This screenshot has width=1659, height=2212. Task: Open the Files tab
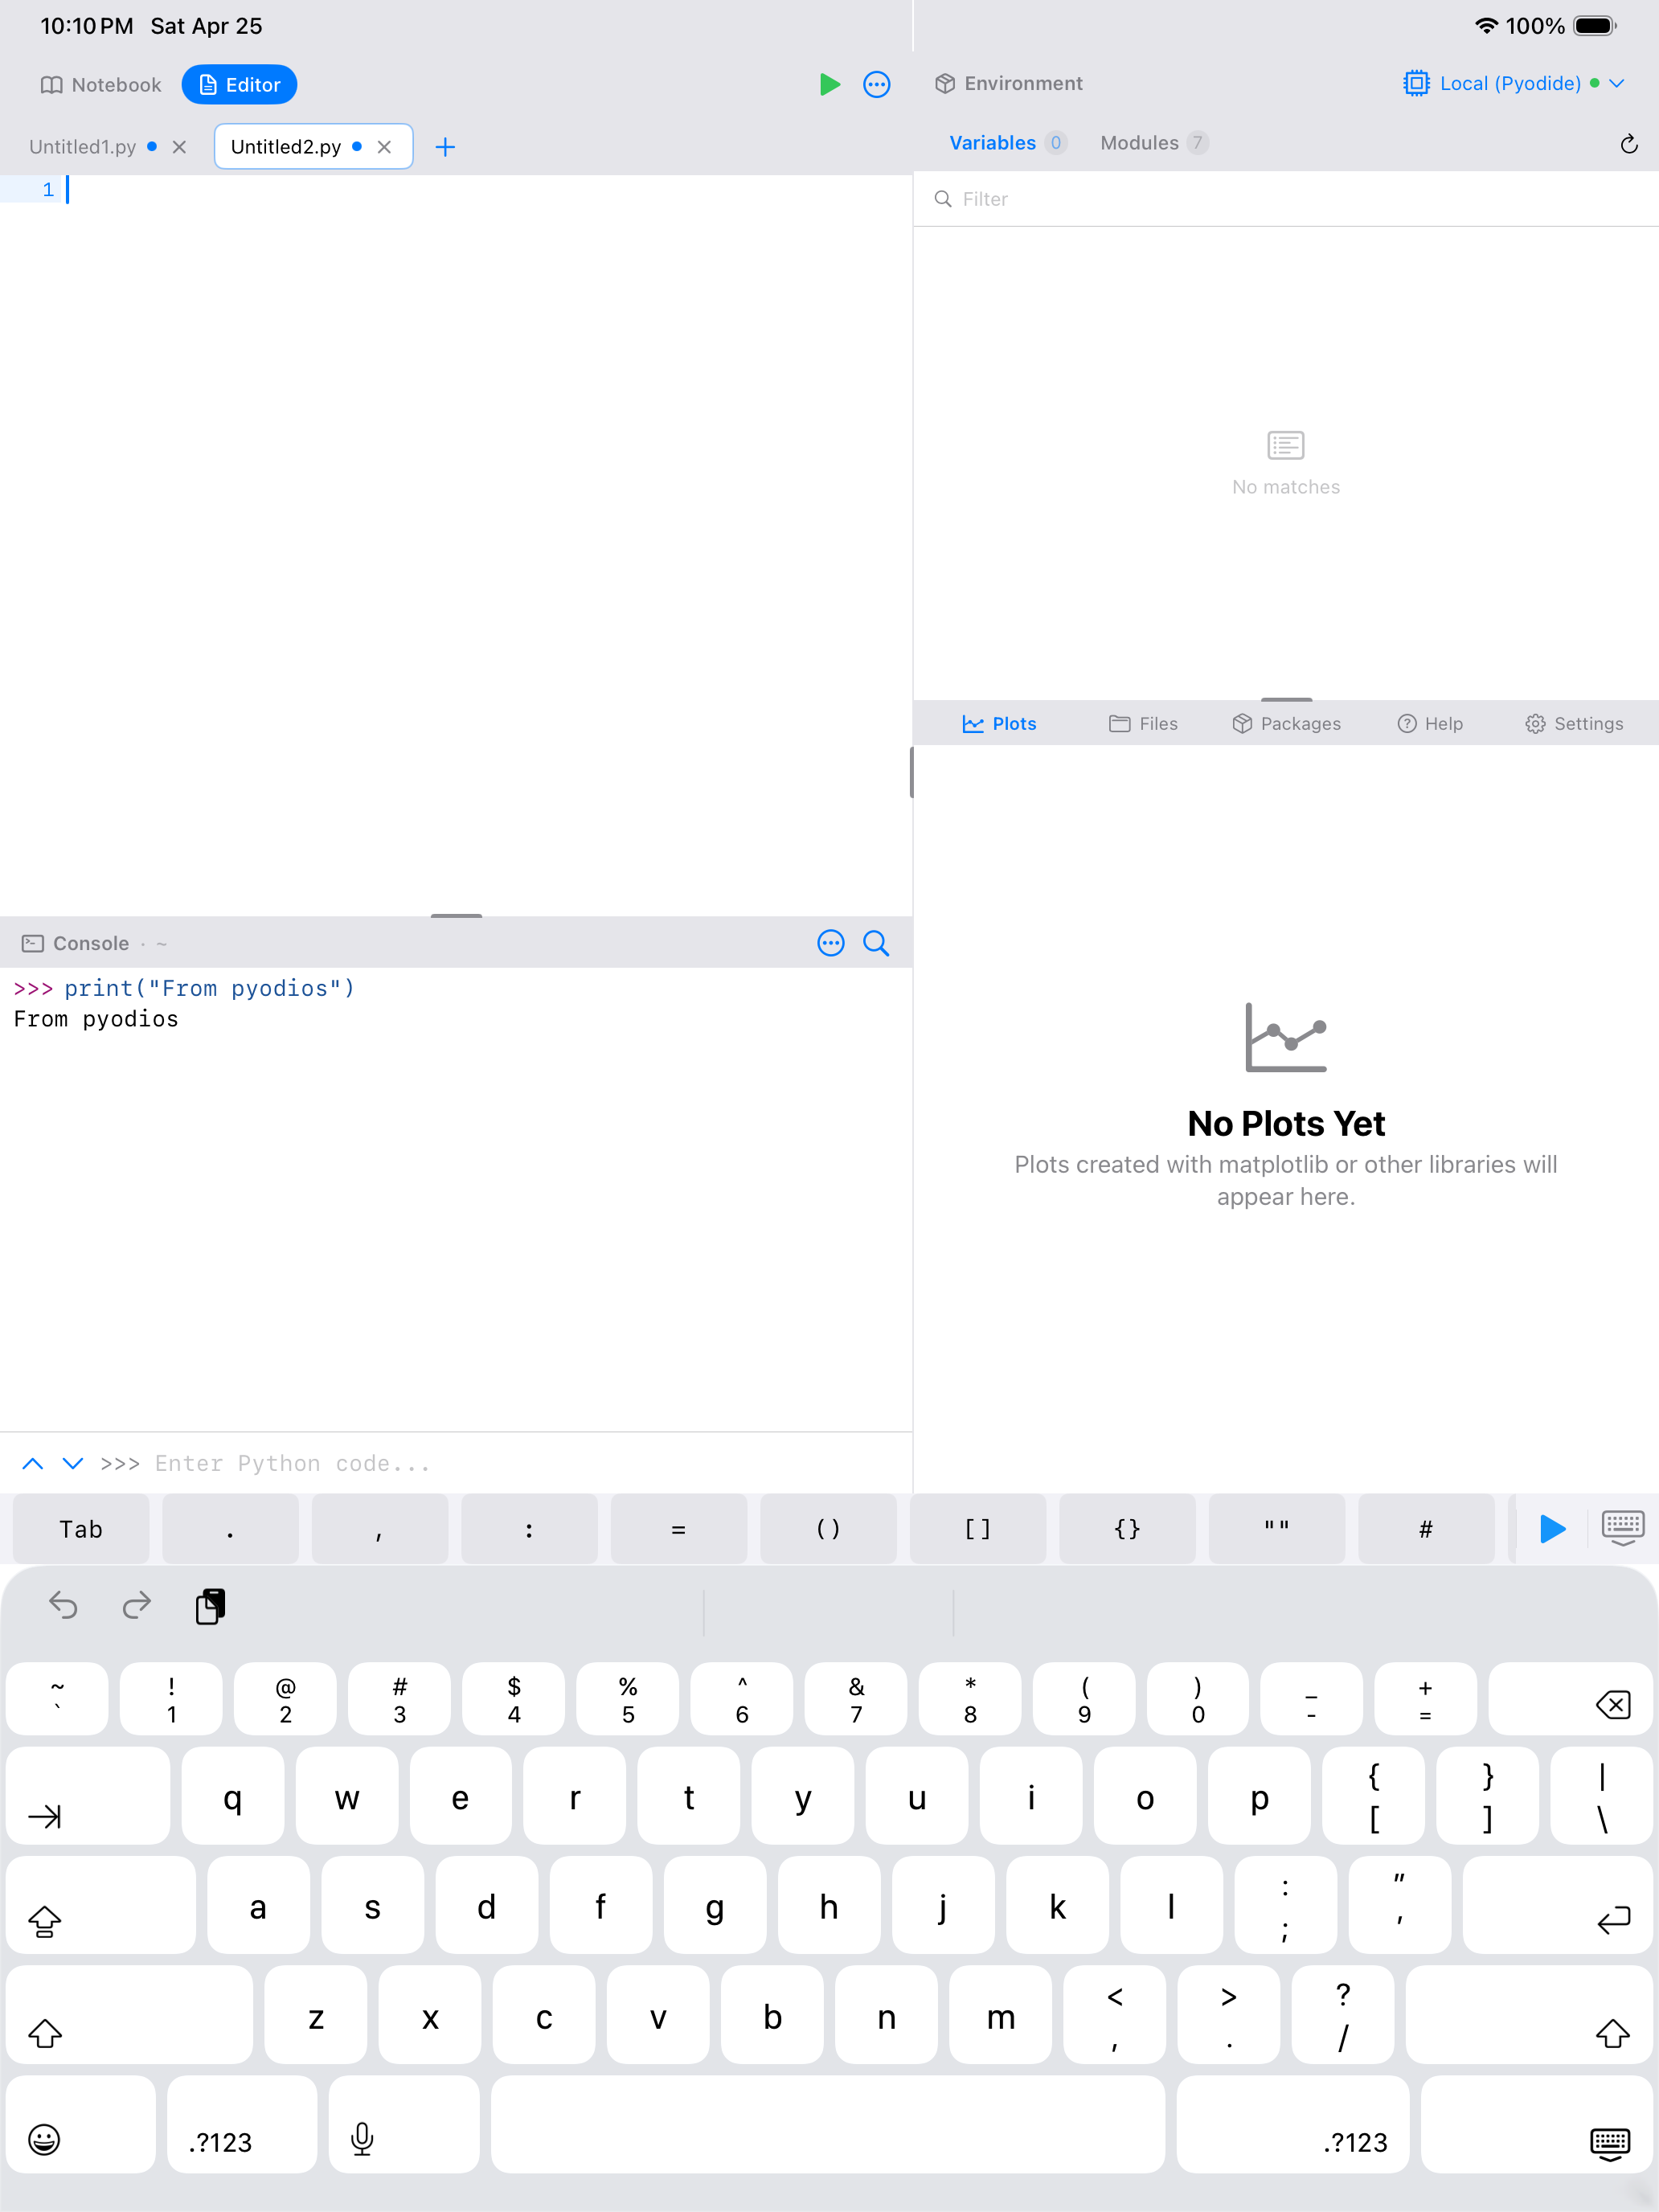(1143, 724)
